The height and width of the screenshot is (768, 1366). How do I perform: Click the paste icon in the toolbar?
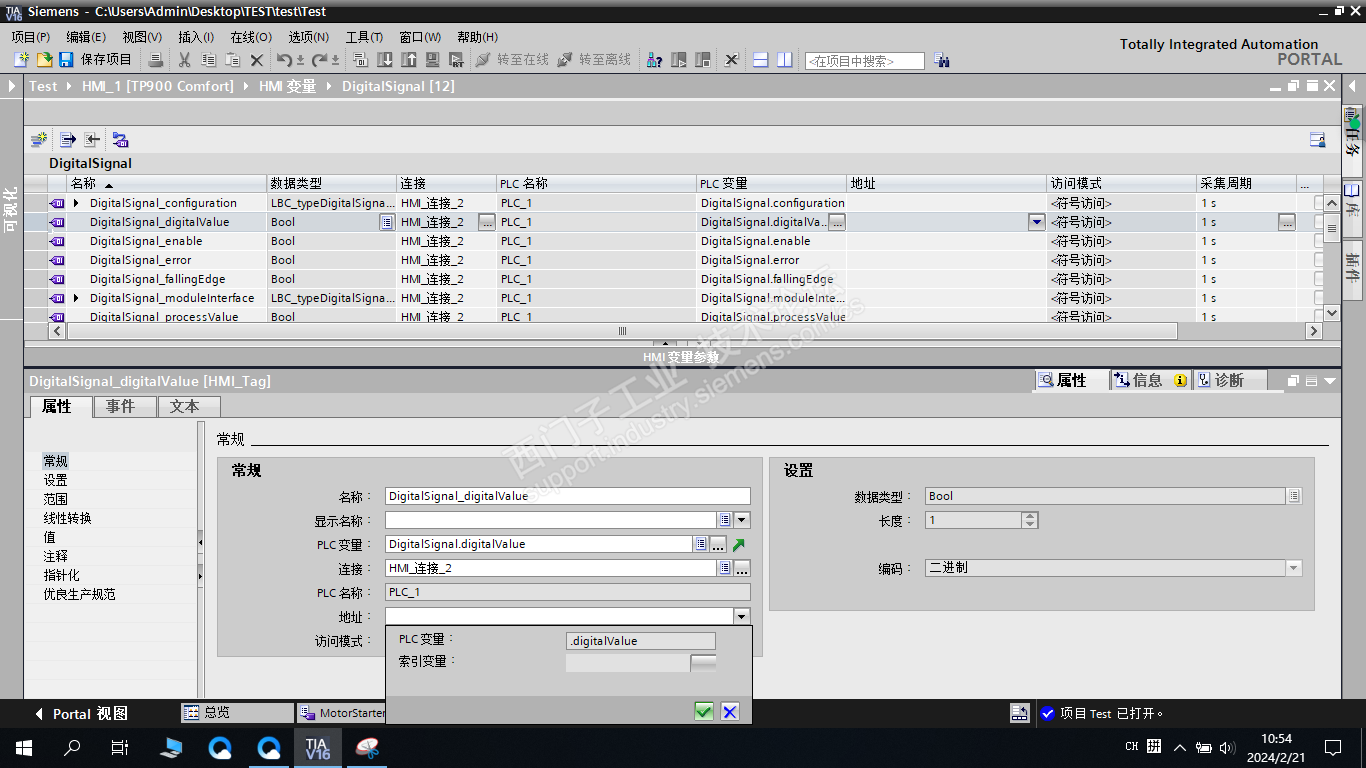tap(232, 60)
